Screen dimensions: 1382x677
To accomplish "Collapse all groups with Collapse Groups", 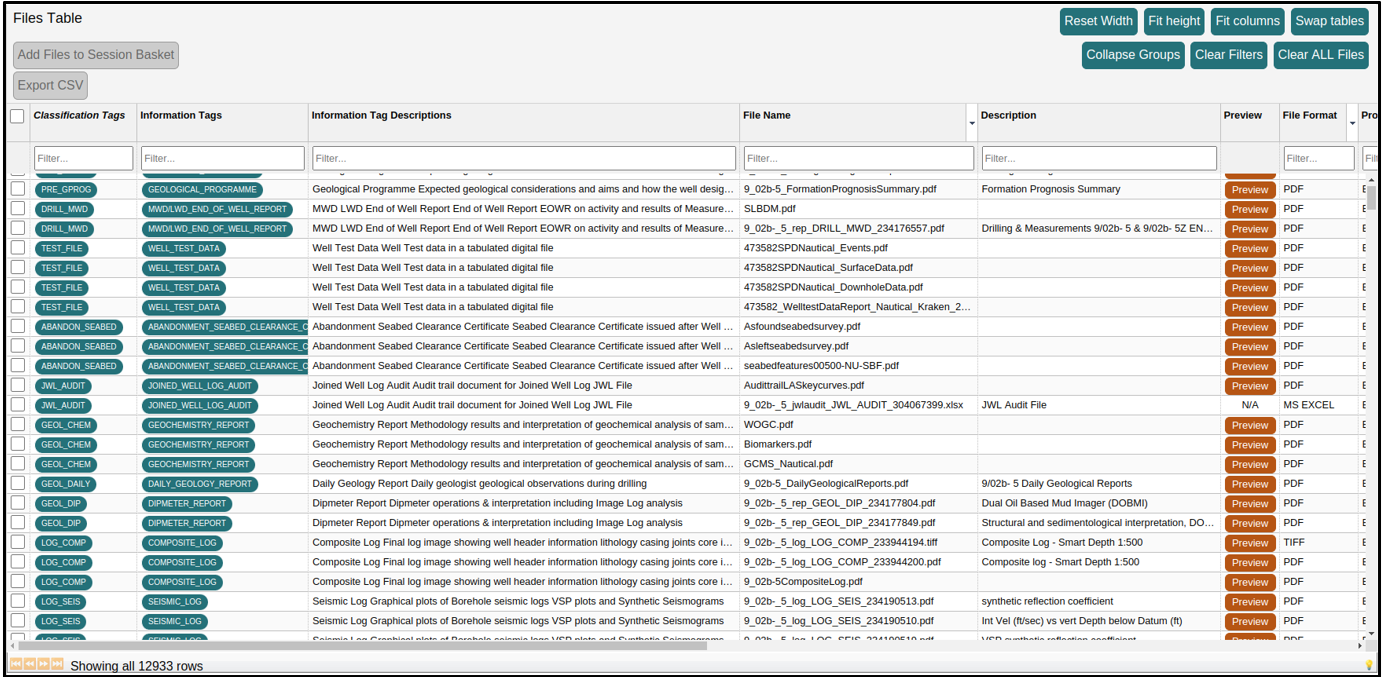I will pyautogui.click(x=1133, y=55).
